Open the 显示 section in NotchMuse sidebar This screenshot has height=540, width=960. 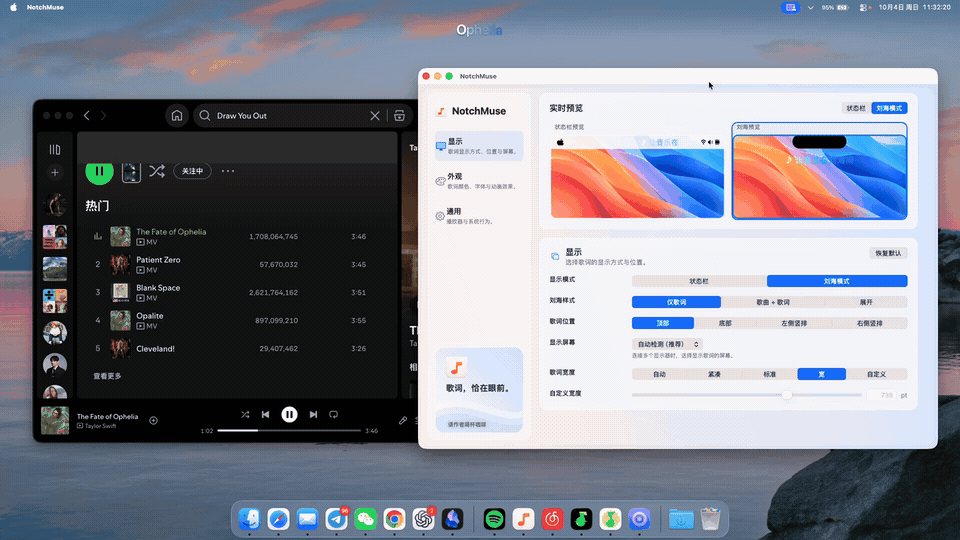[x=479, y=146]
